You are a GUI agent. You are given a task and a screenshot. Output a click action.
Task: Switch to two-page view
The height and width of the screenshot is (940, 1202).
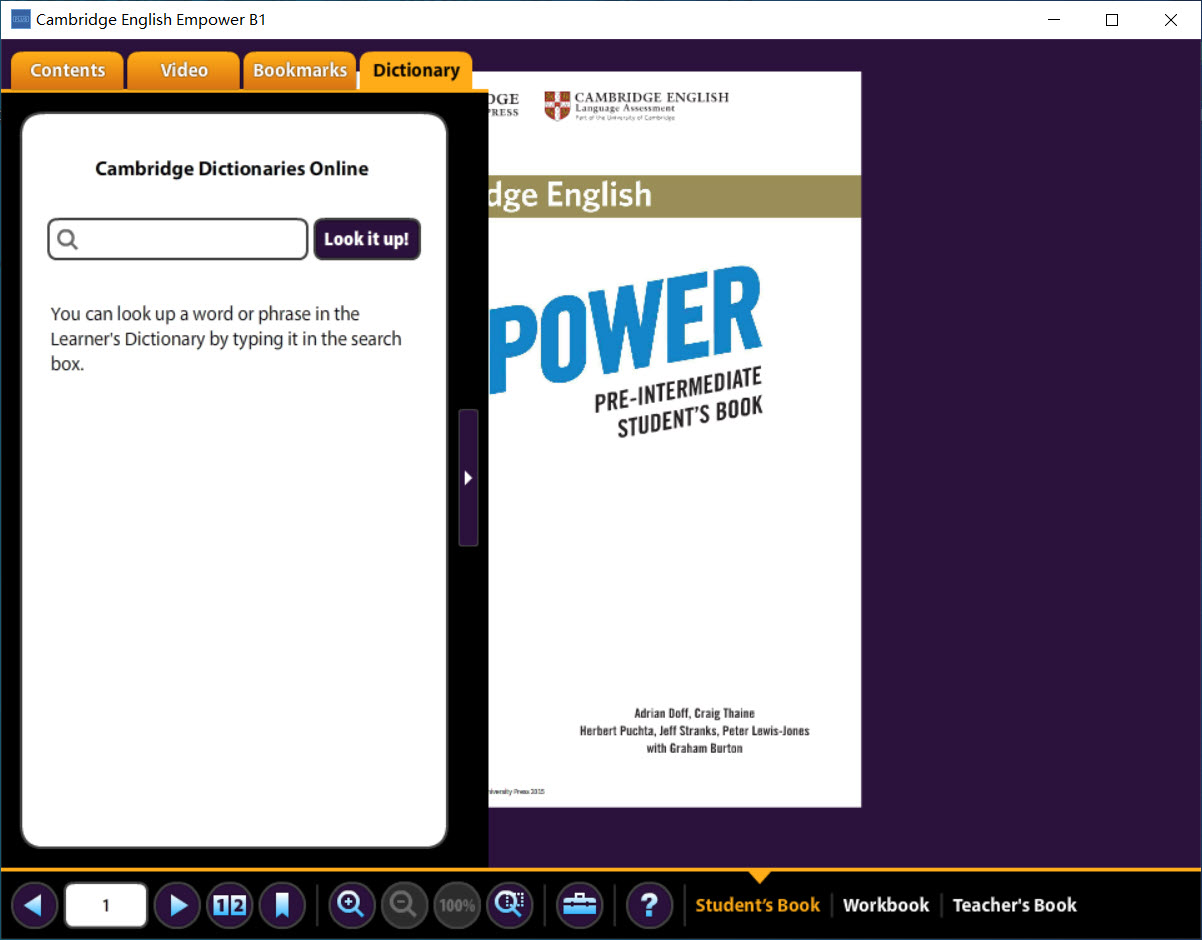(x=230, y=906)
